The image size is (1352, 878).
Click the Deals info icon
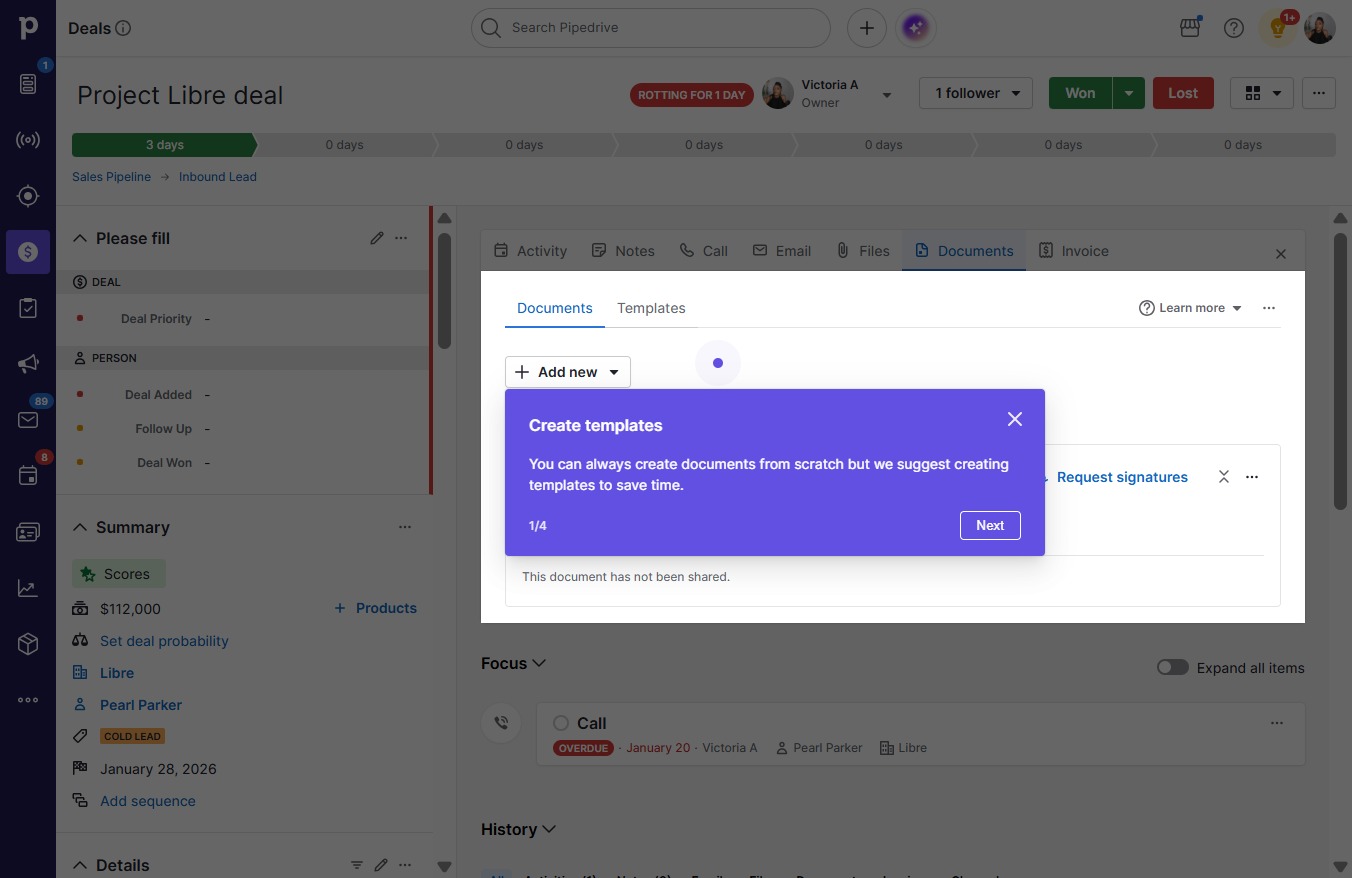pos(123,29)
